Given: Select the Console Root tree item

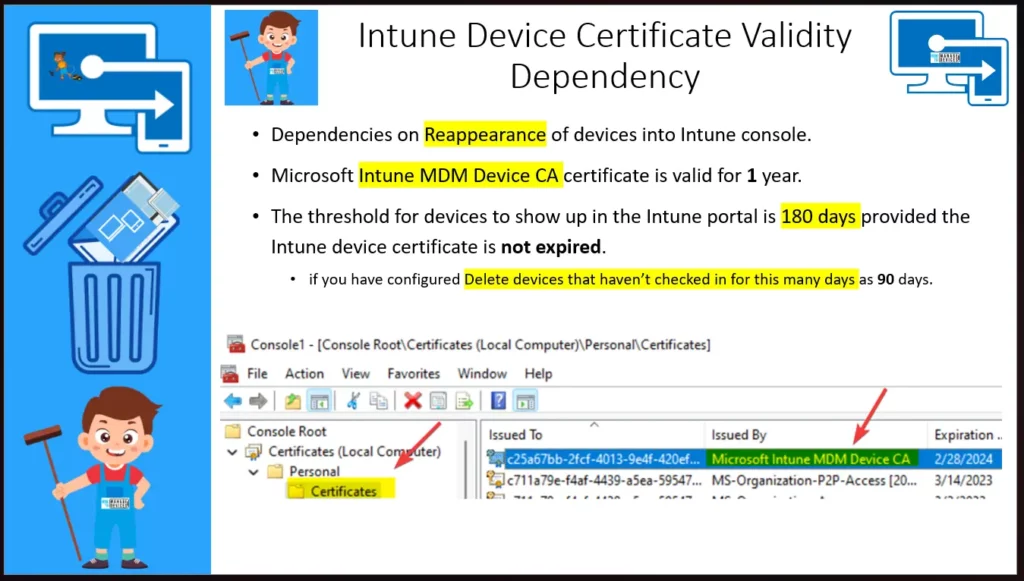Looking at the screenshot, I should [x=287, y=431].
